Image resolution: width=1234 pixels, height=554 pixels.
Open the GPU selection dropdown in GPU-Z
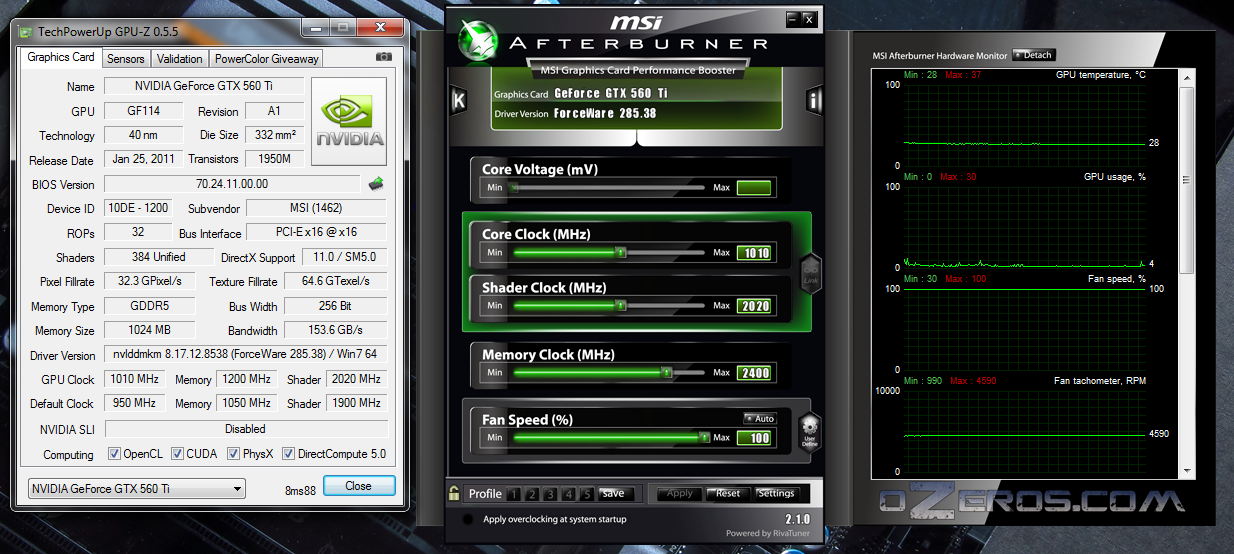[136, 489]
